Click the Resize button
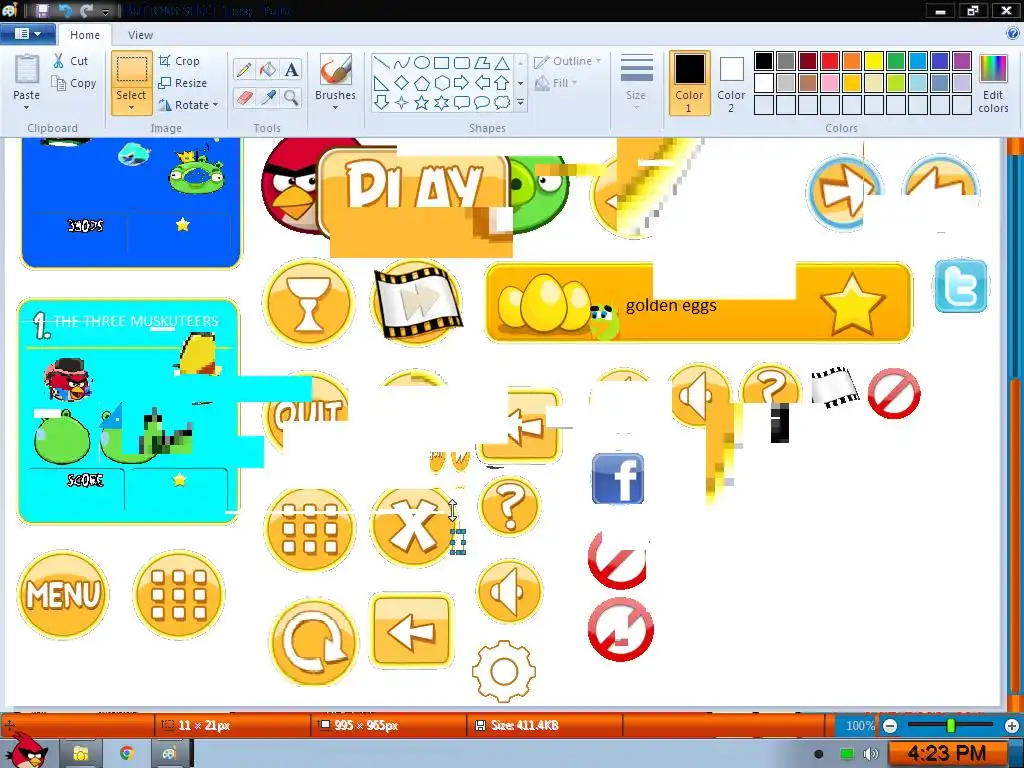 pyautogui.click(x=183, y=83)
